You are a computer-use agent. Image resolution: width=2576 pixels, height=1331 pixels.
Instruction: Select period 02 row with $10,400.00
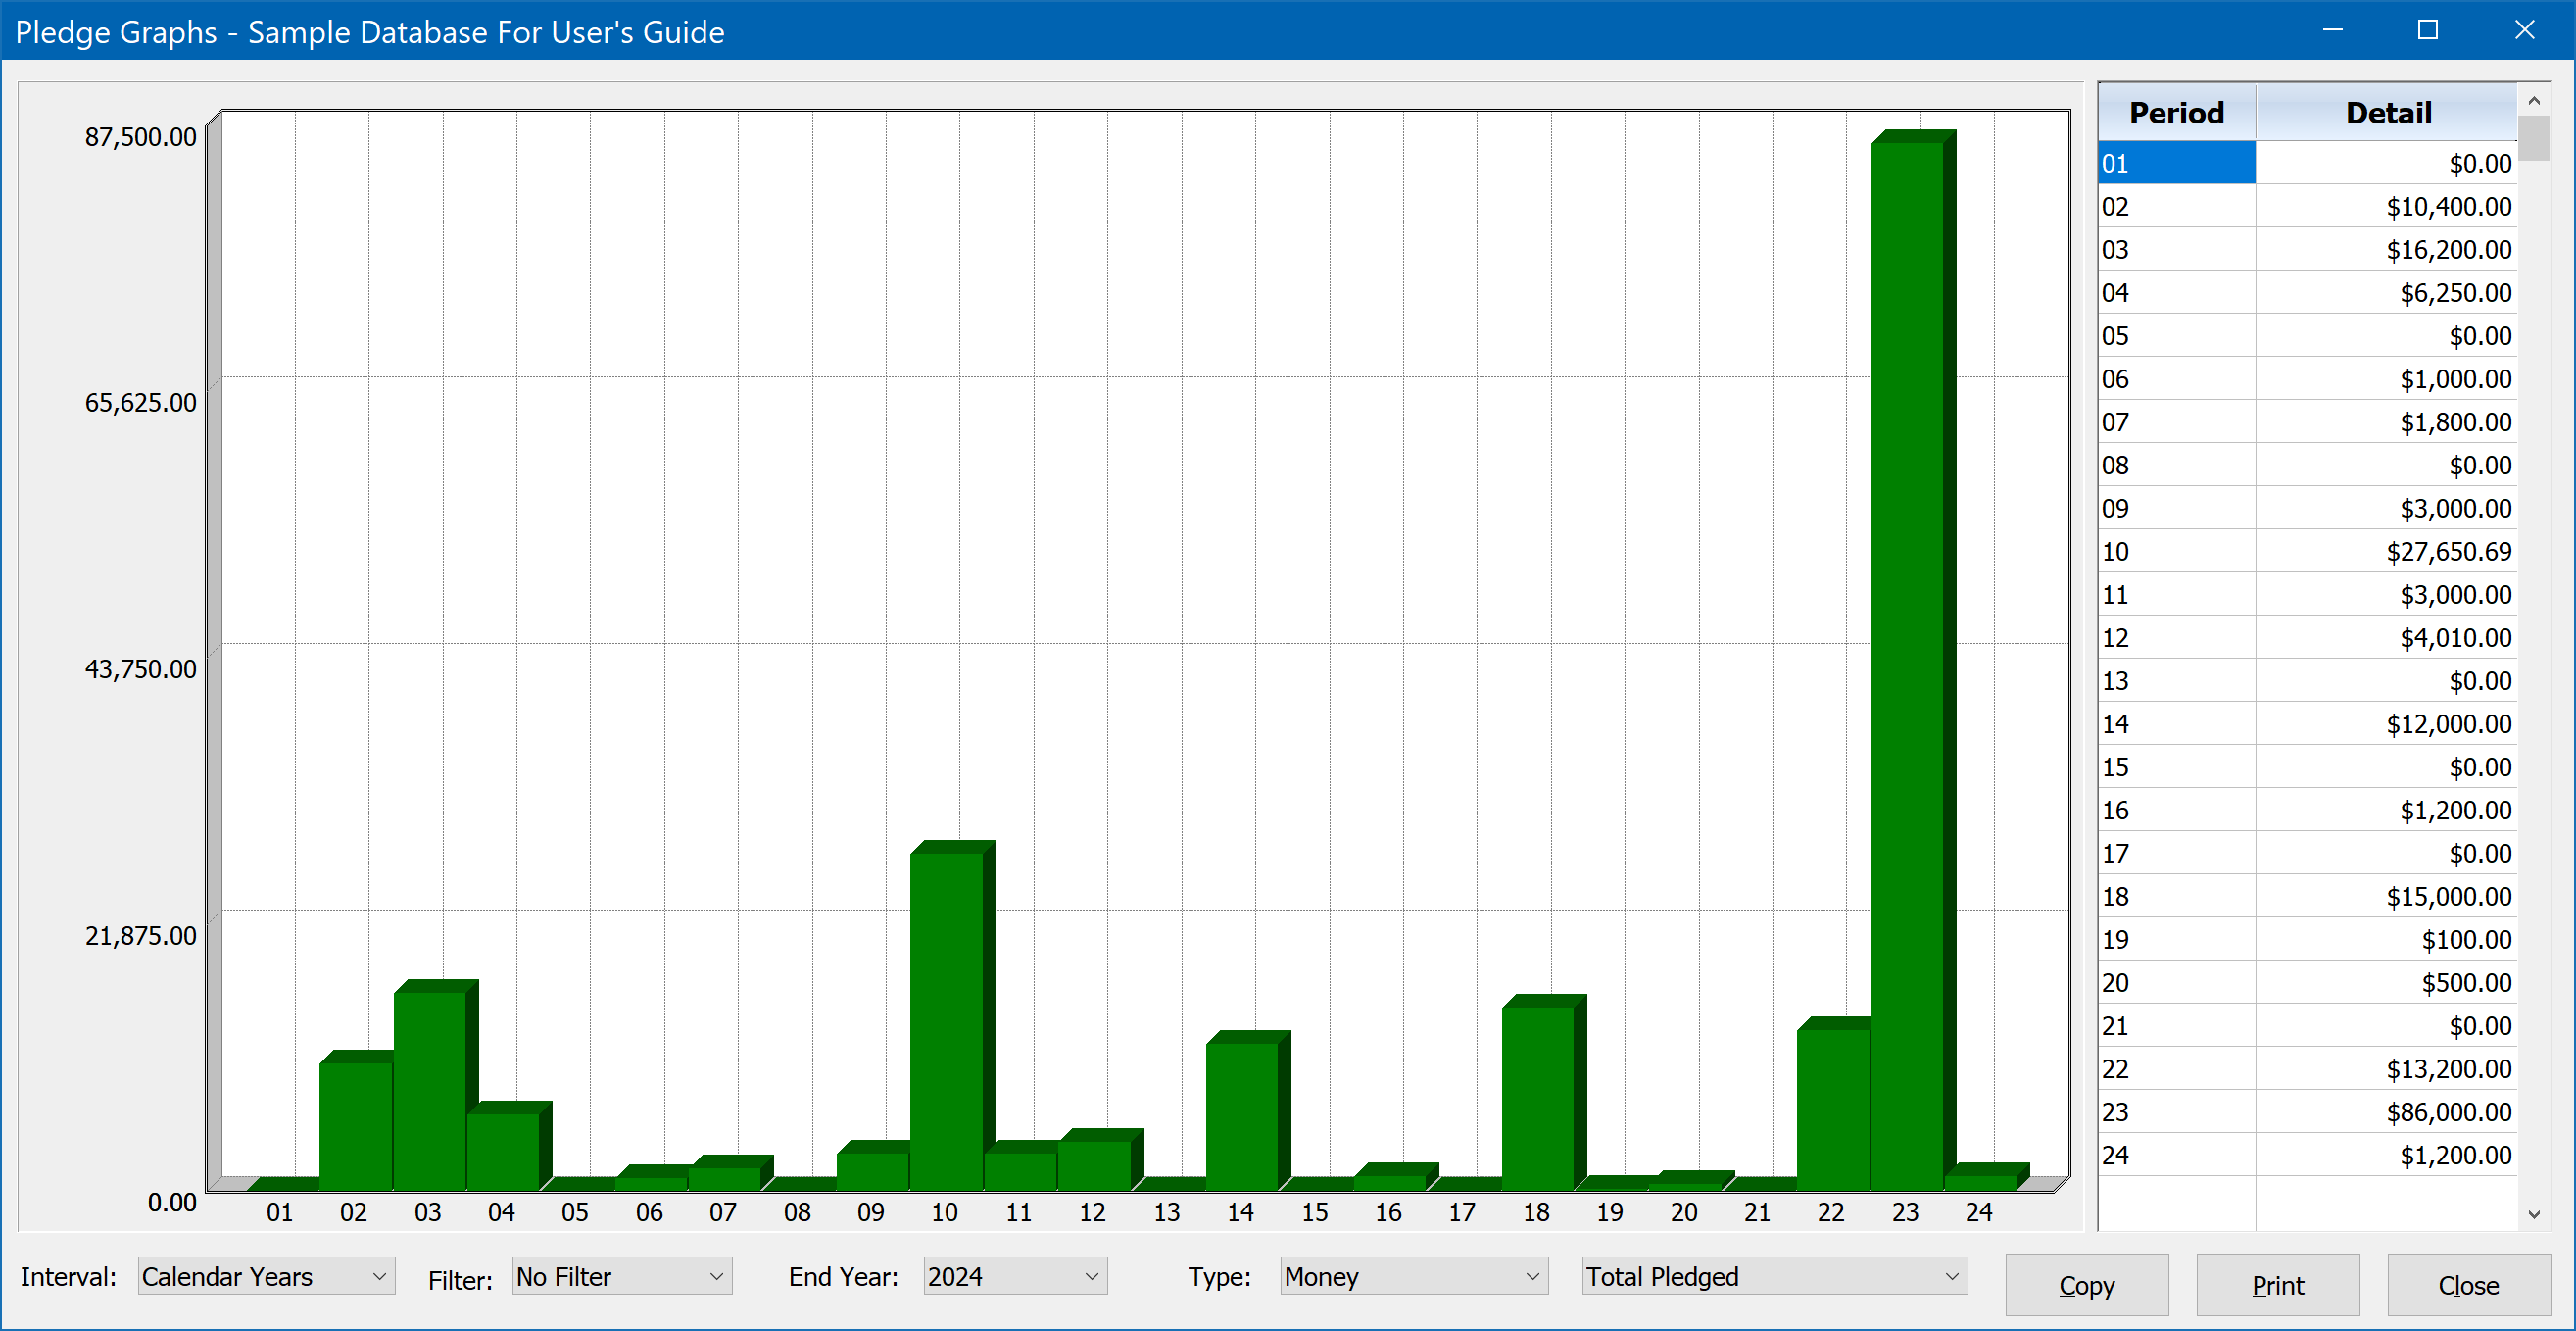click(2307, 206)
